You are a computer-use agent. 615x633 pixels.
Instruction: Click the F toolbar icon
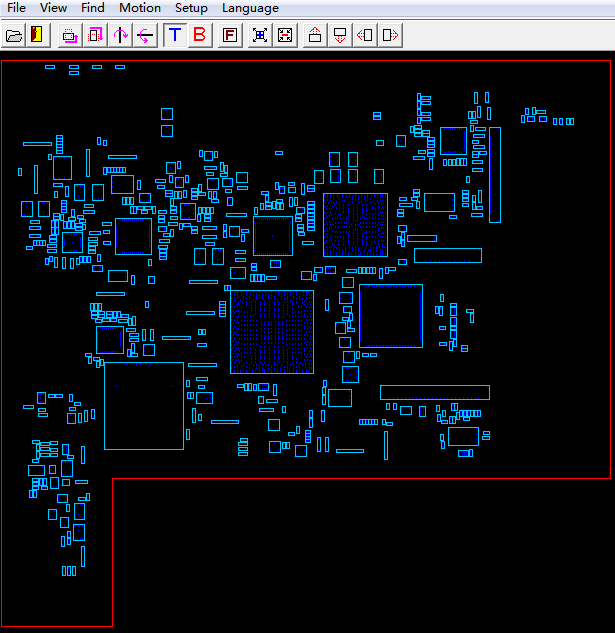point(230,35)
